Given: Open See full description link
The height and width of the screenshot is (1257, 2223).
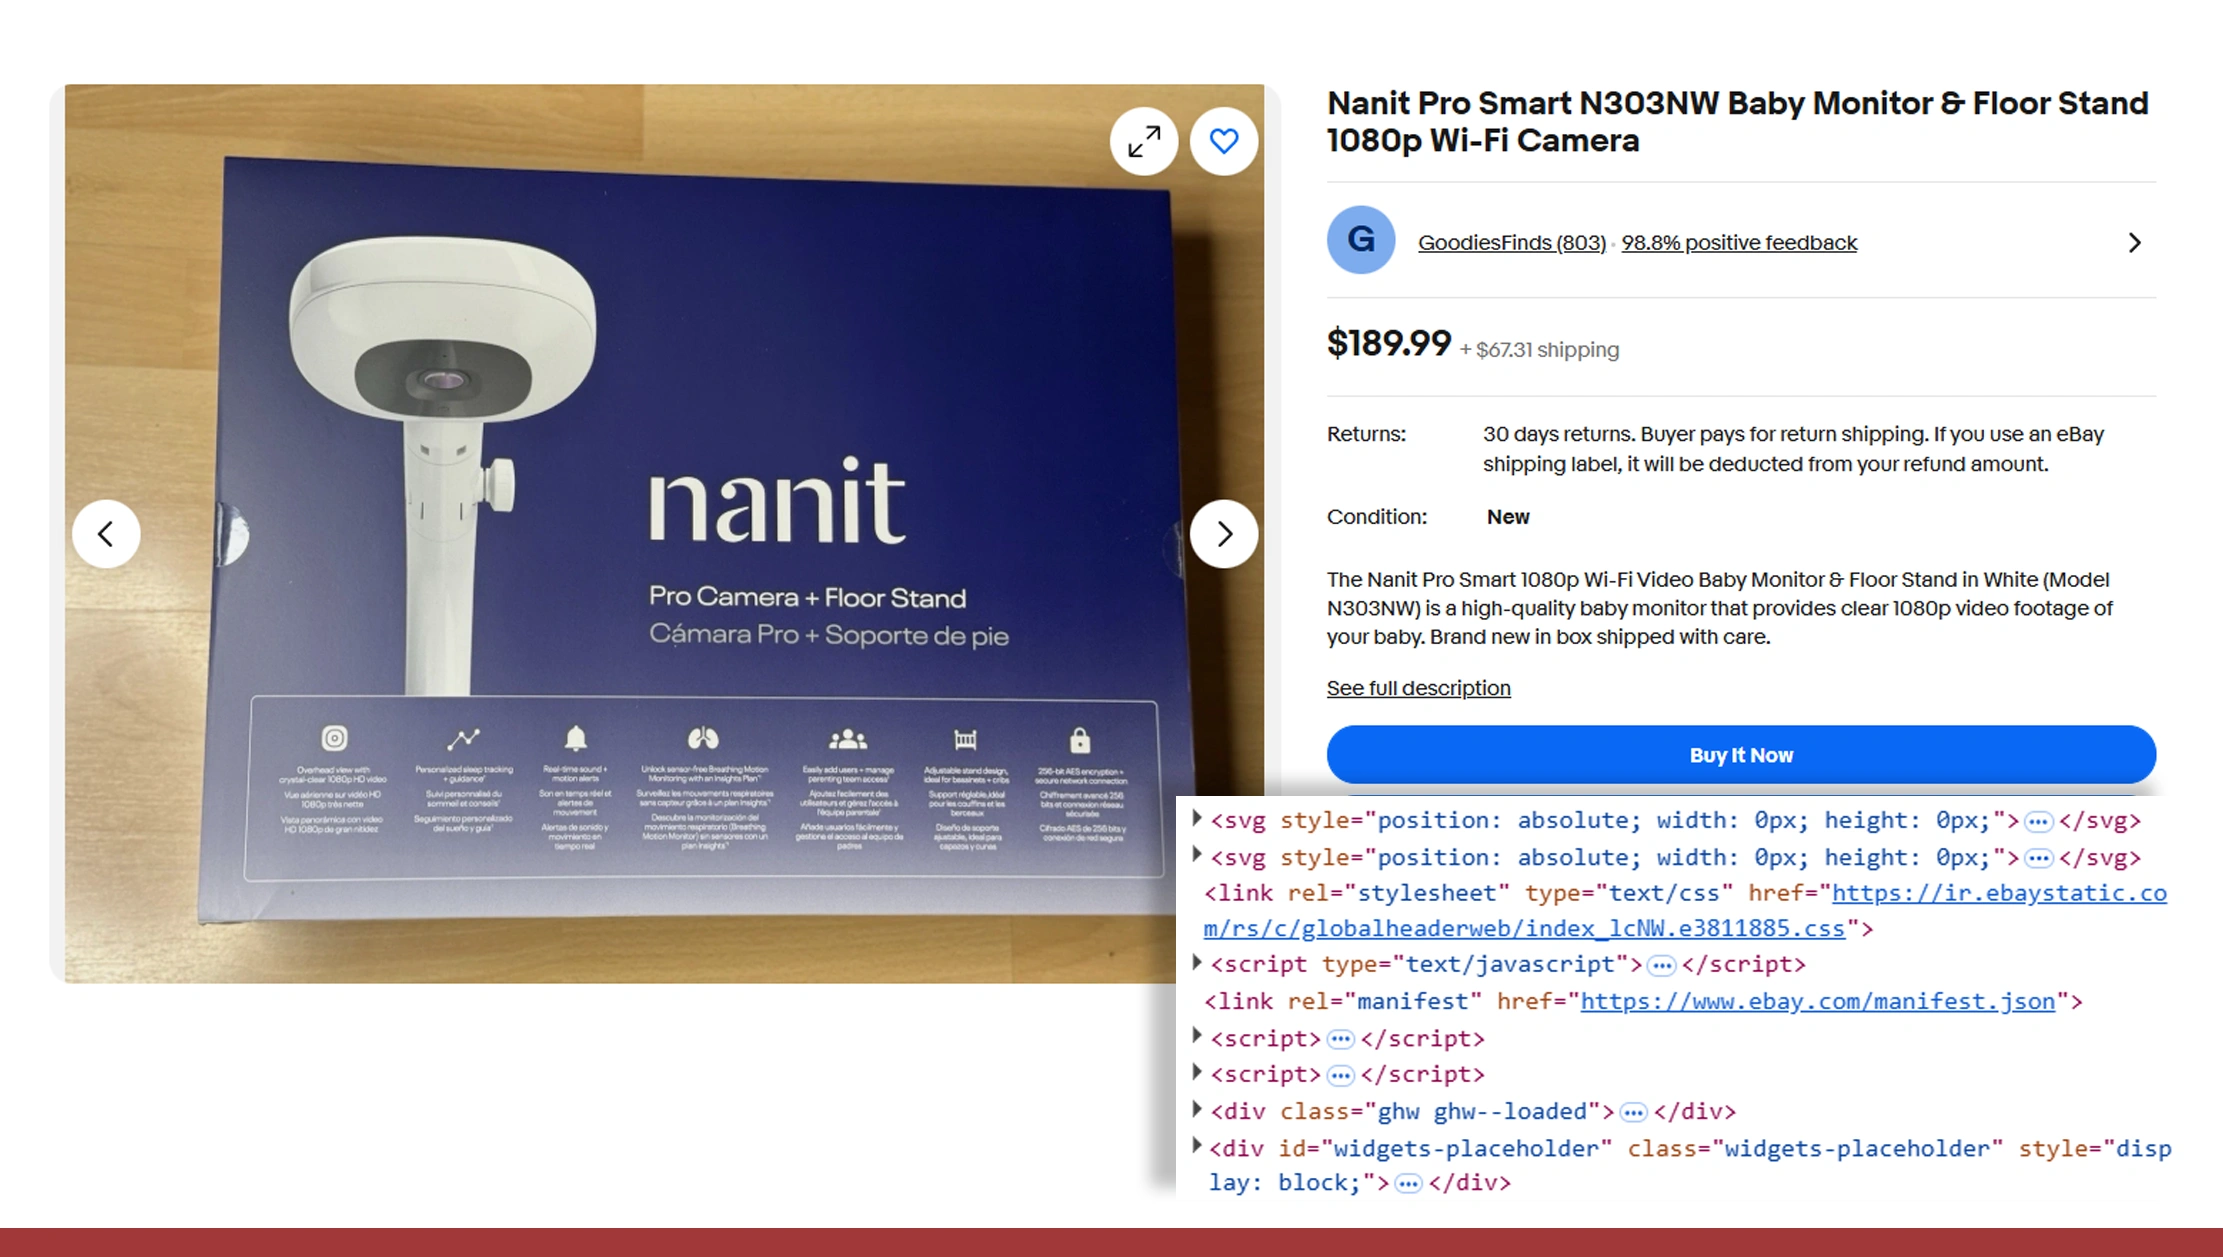Looking at the screenshot, I should [x=1418, y=688].
